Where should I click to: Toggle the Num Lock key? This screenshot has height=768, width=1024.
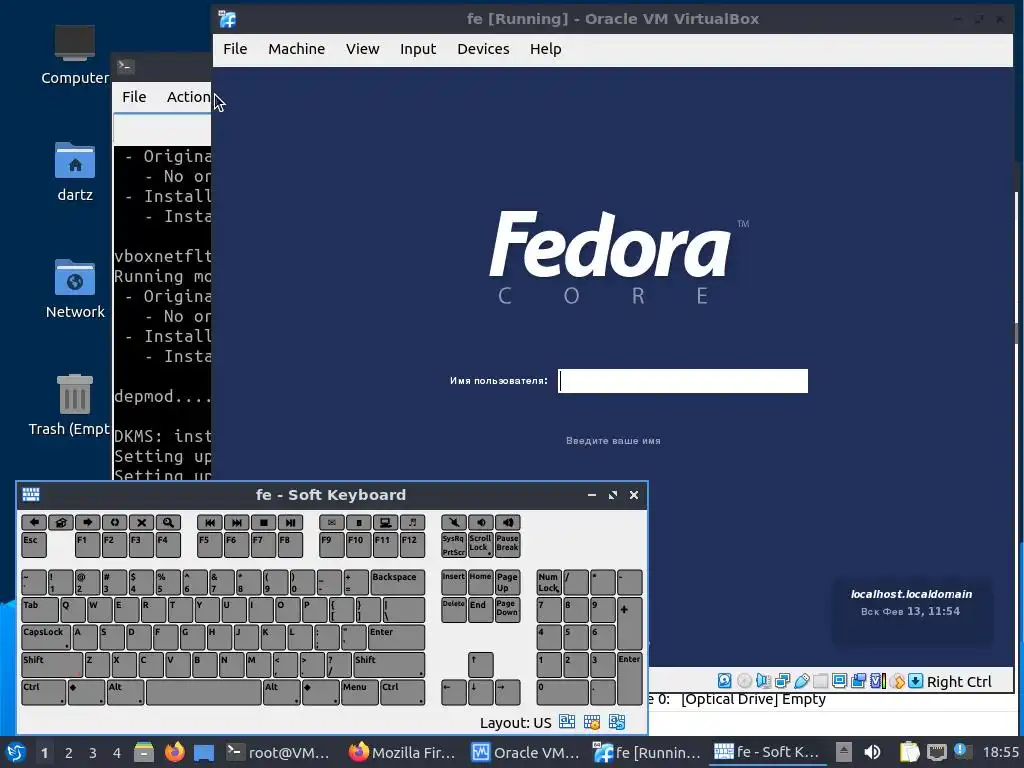(549, 582)
